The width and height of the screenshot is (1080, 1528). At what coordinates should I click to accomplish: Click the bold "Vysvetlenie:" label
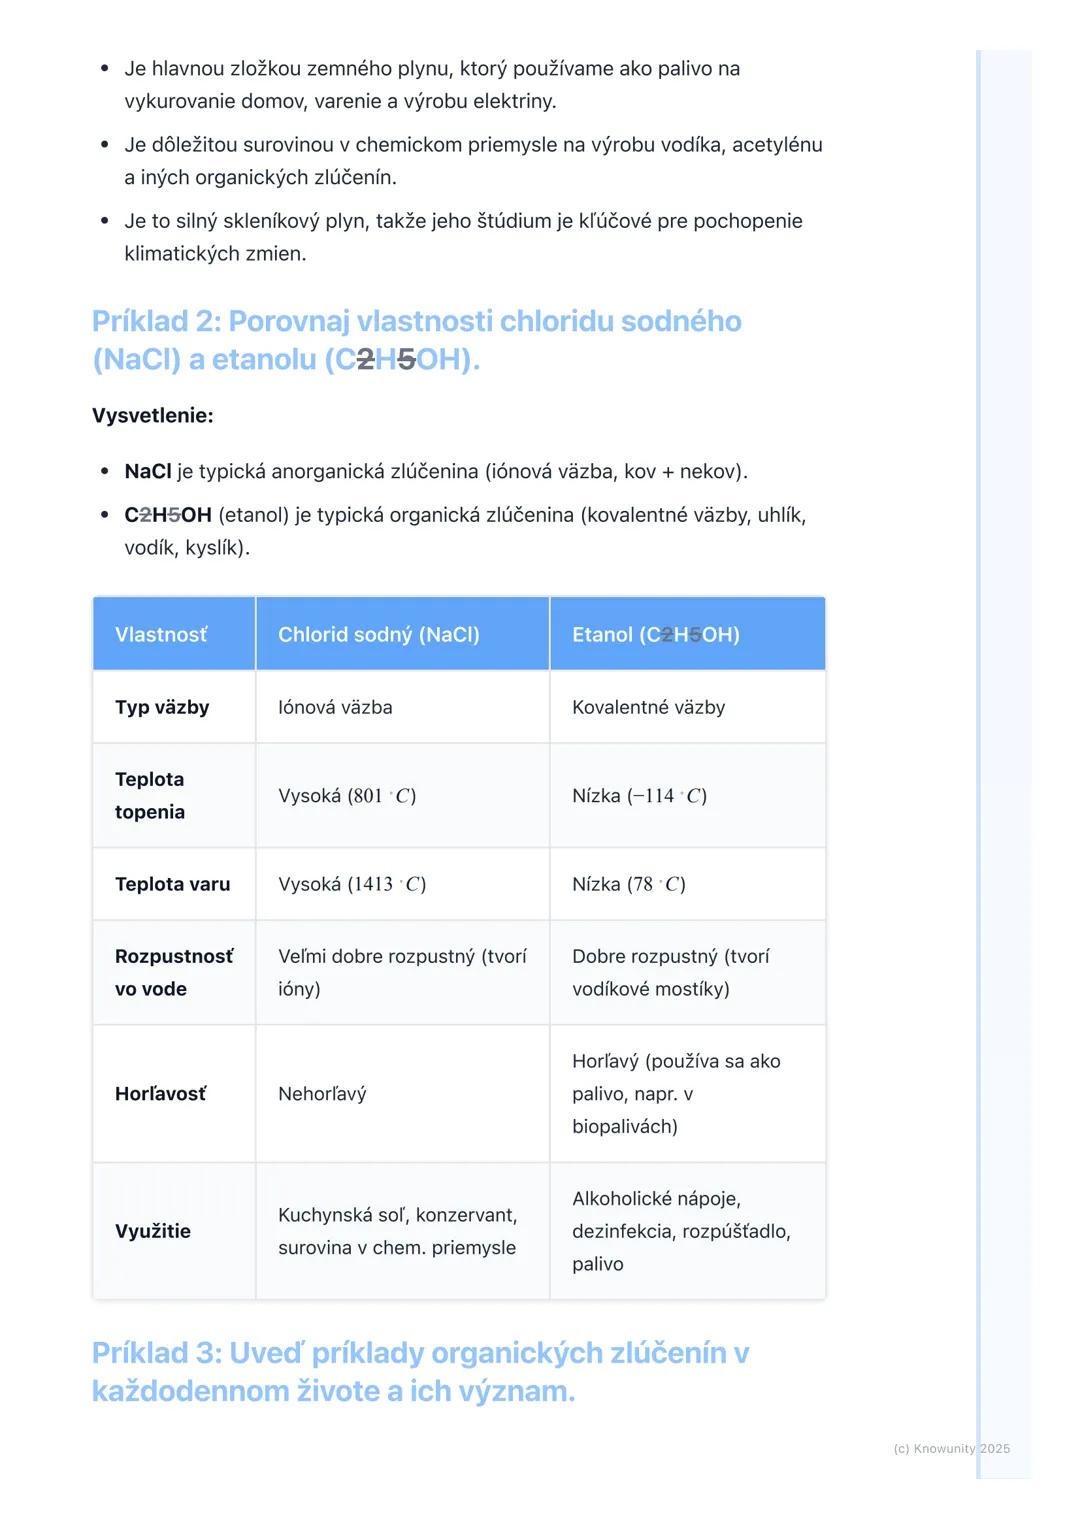tap(152, 415)
